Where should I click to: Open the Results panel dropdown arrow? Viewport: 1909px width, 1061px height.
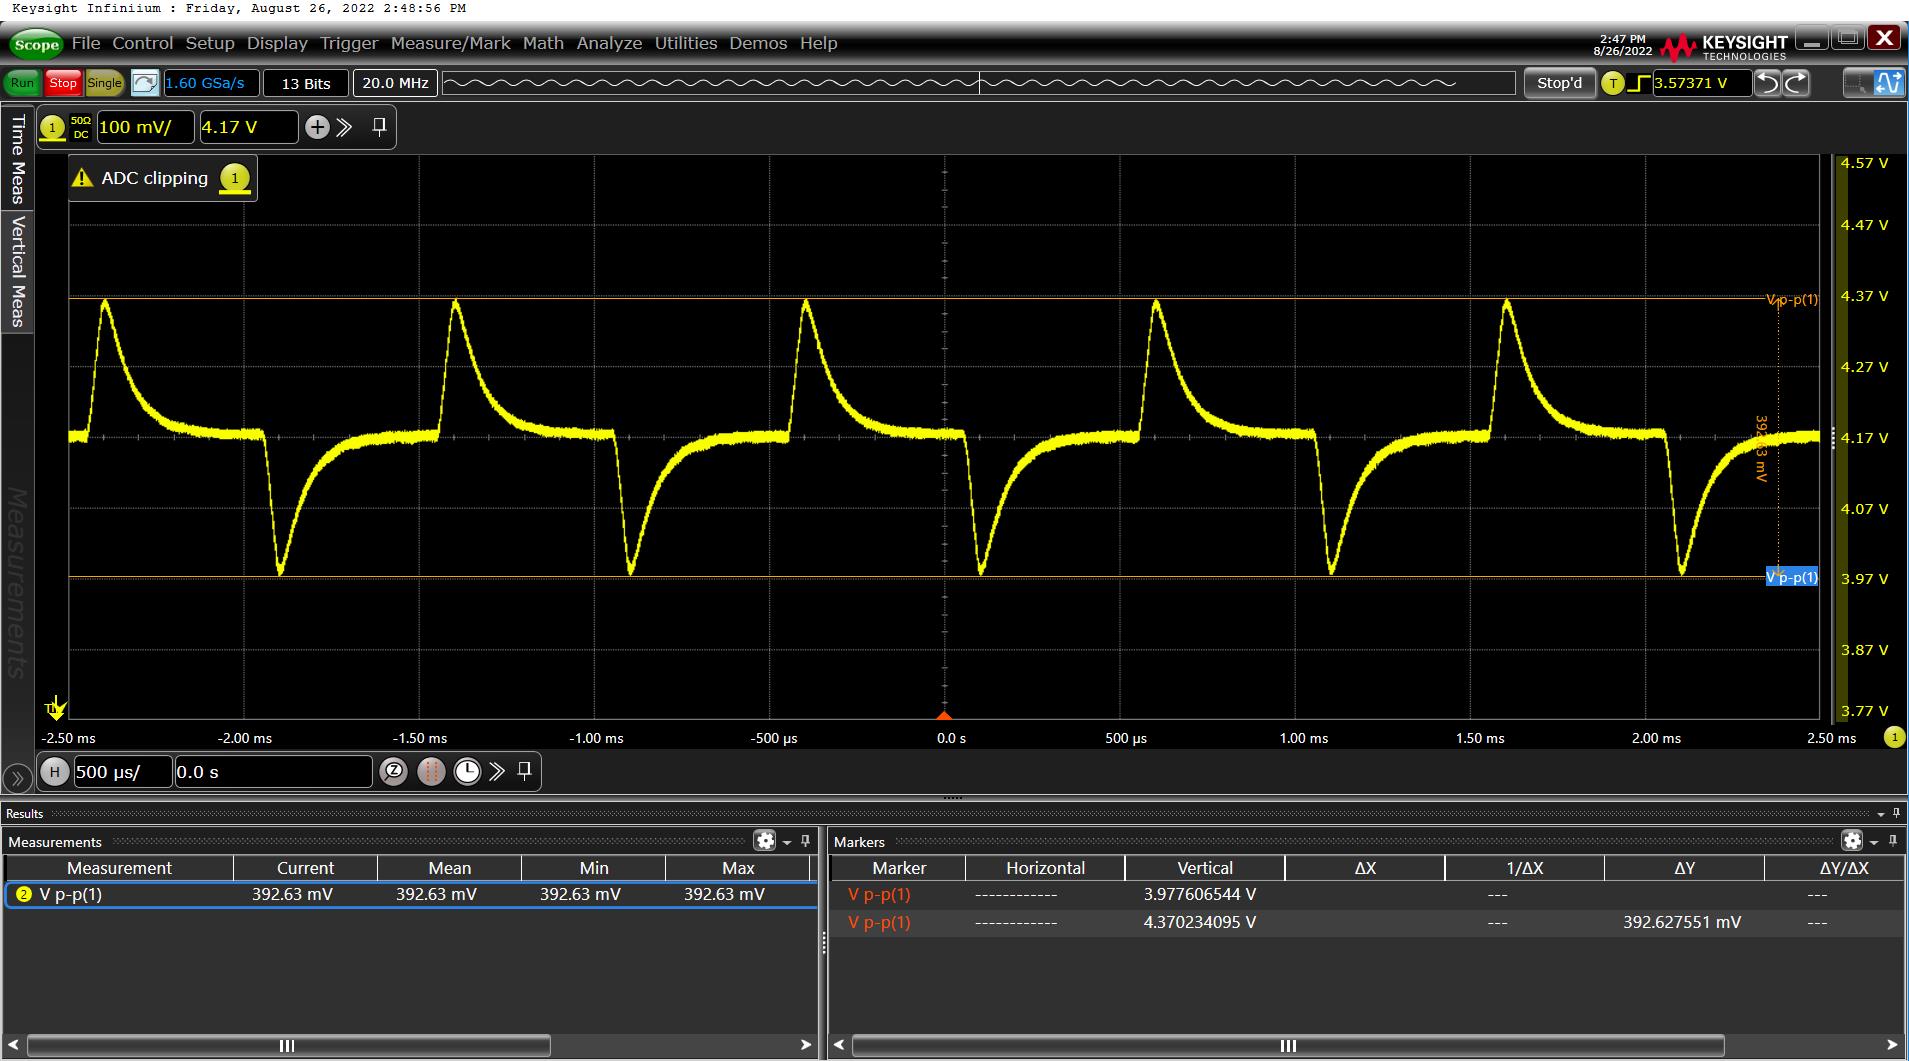pyautogui.click(x=1881, y=814)
